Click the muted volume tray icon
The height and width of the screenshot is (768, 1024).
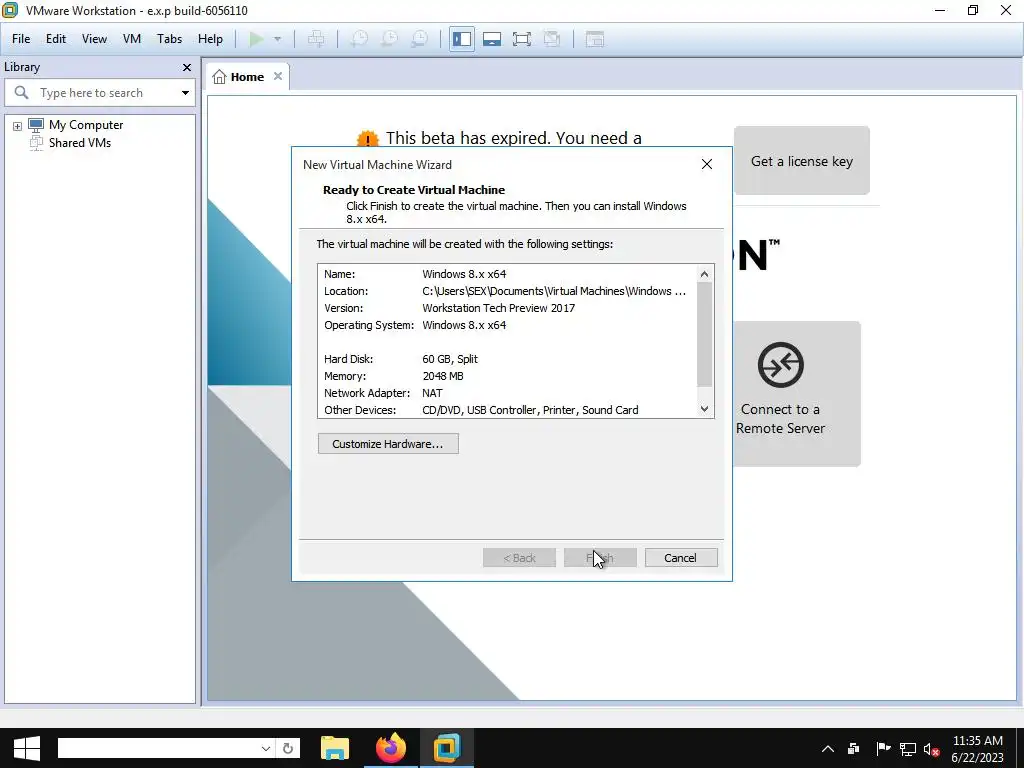[x=932, y=750]
